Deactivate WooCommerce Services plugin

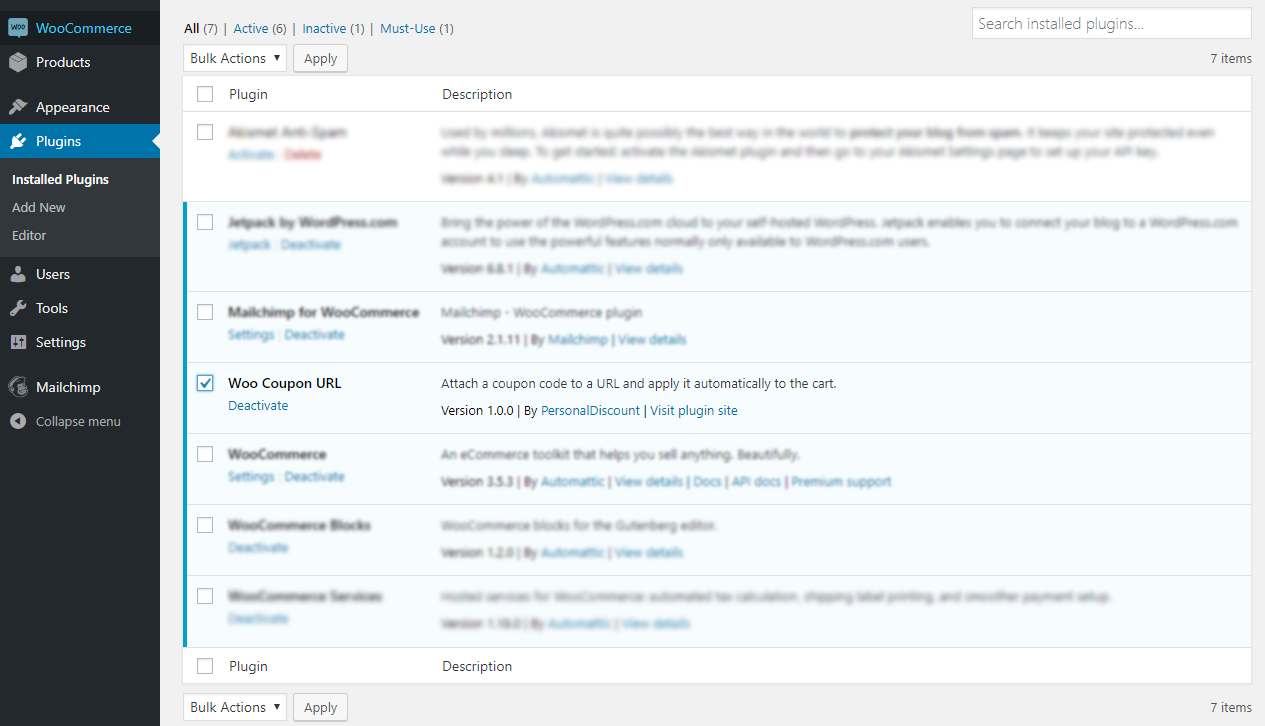[x=258, y=619]
